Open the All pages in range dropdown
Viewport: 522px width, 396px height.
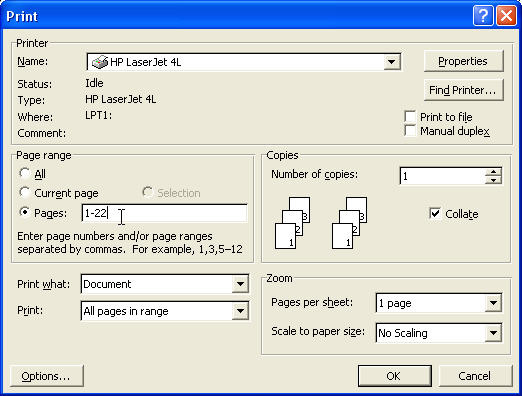[240, 311]
